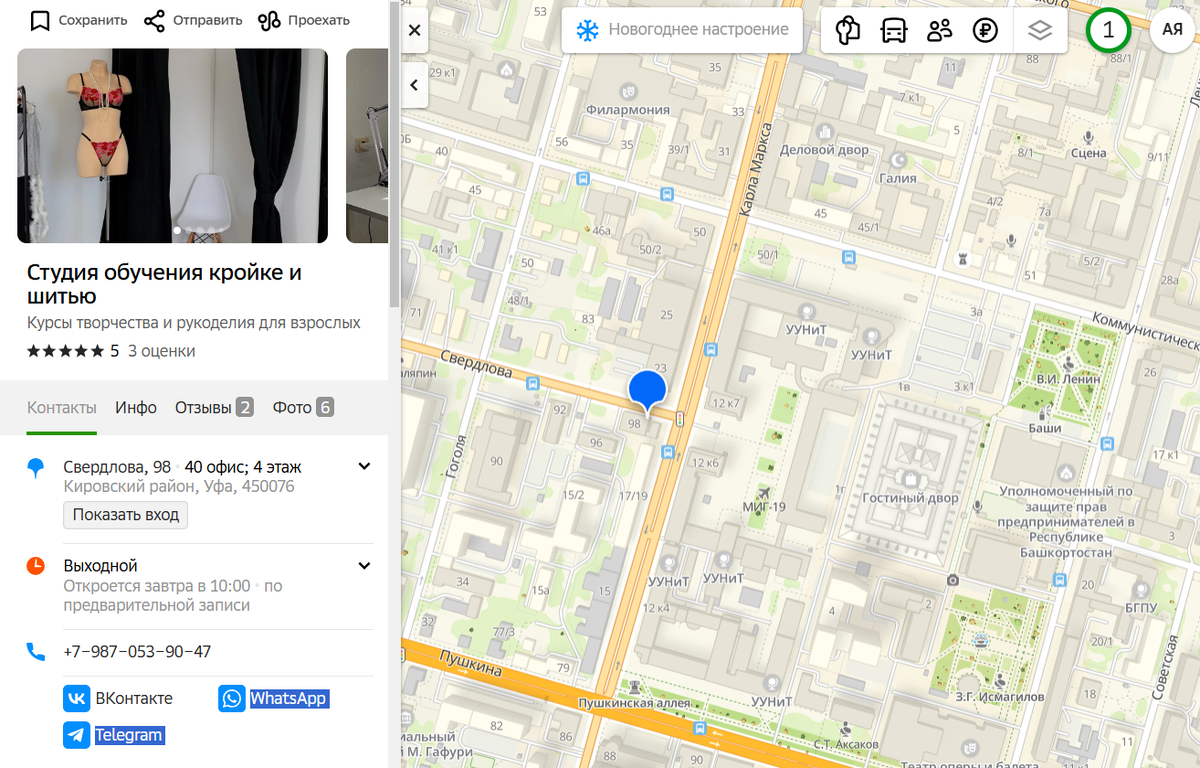Click the Свердлова street label
Screen dimensions: 1200x768
(x=477, y=366)
